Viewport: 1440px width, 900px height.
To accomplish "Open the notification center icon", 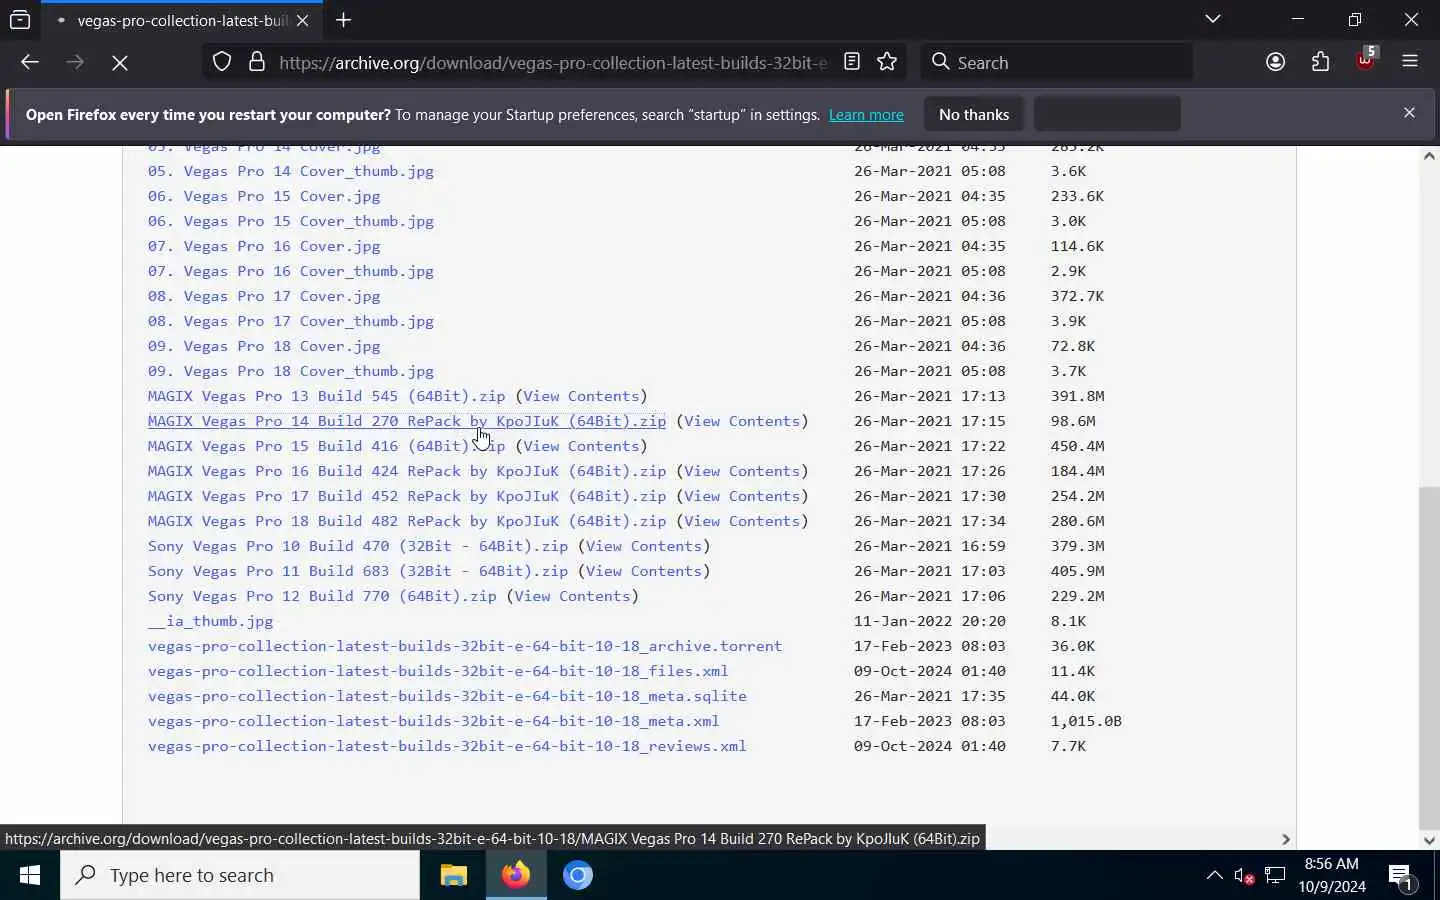I will click(1402, 877).
